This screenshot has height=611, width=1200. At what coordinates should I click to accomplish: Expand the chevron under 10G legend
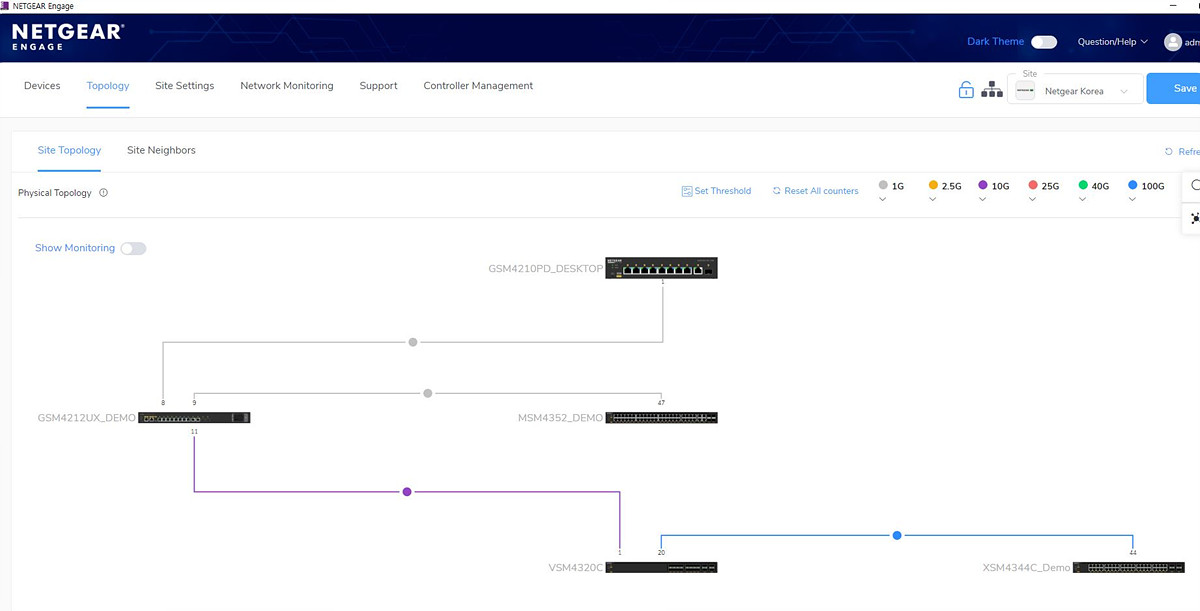pyautogui.click(x=983, y=199)
